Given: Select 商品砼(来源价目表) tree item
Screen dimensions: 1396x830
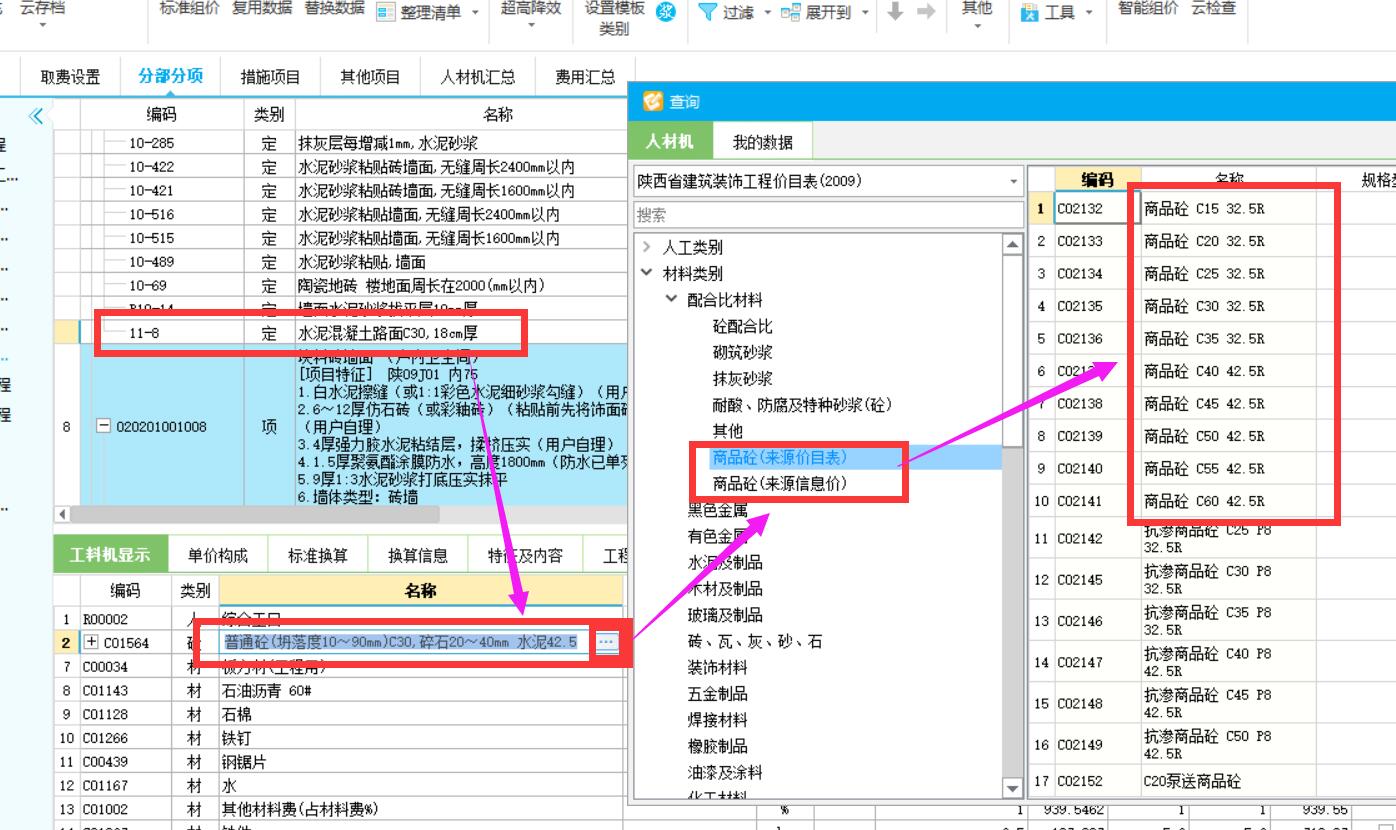Looking at the screenshot, I should (779, 457).
